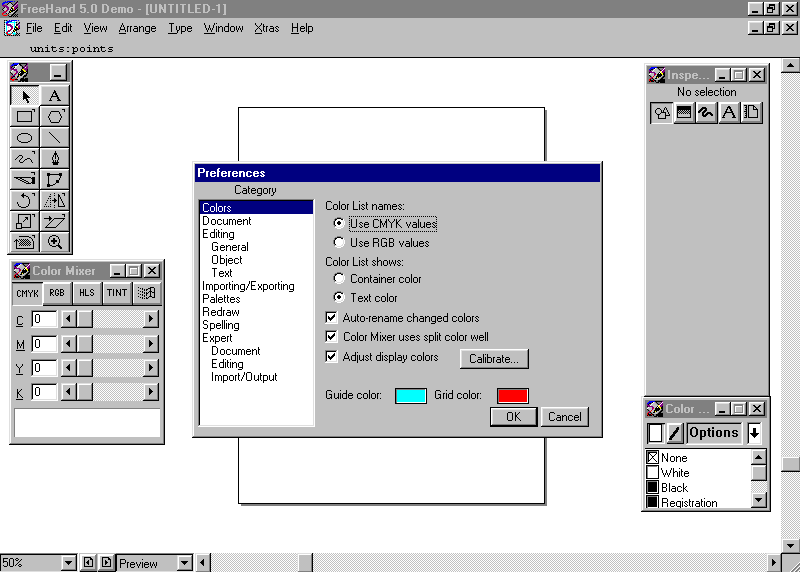Switch to HLS tab in Color Mixer
The width and height of the screenshot is (800, 572).
pos(87,293)
